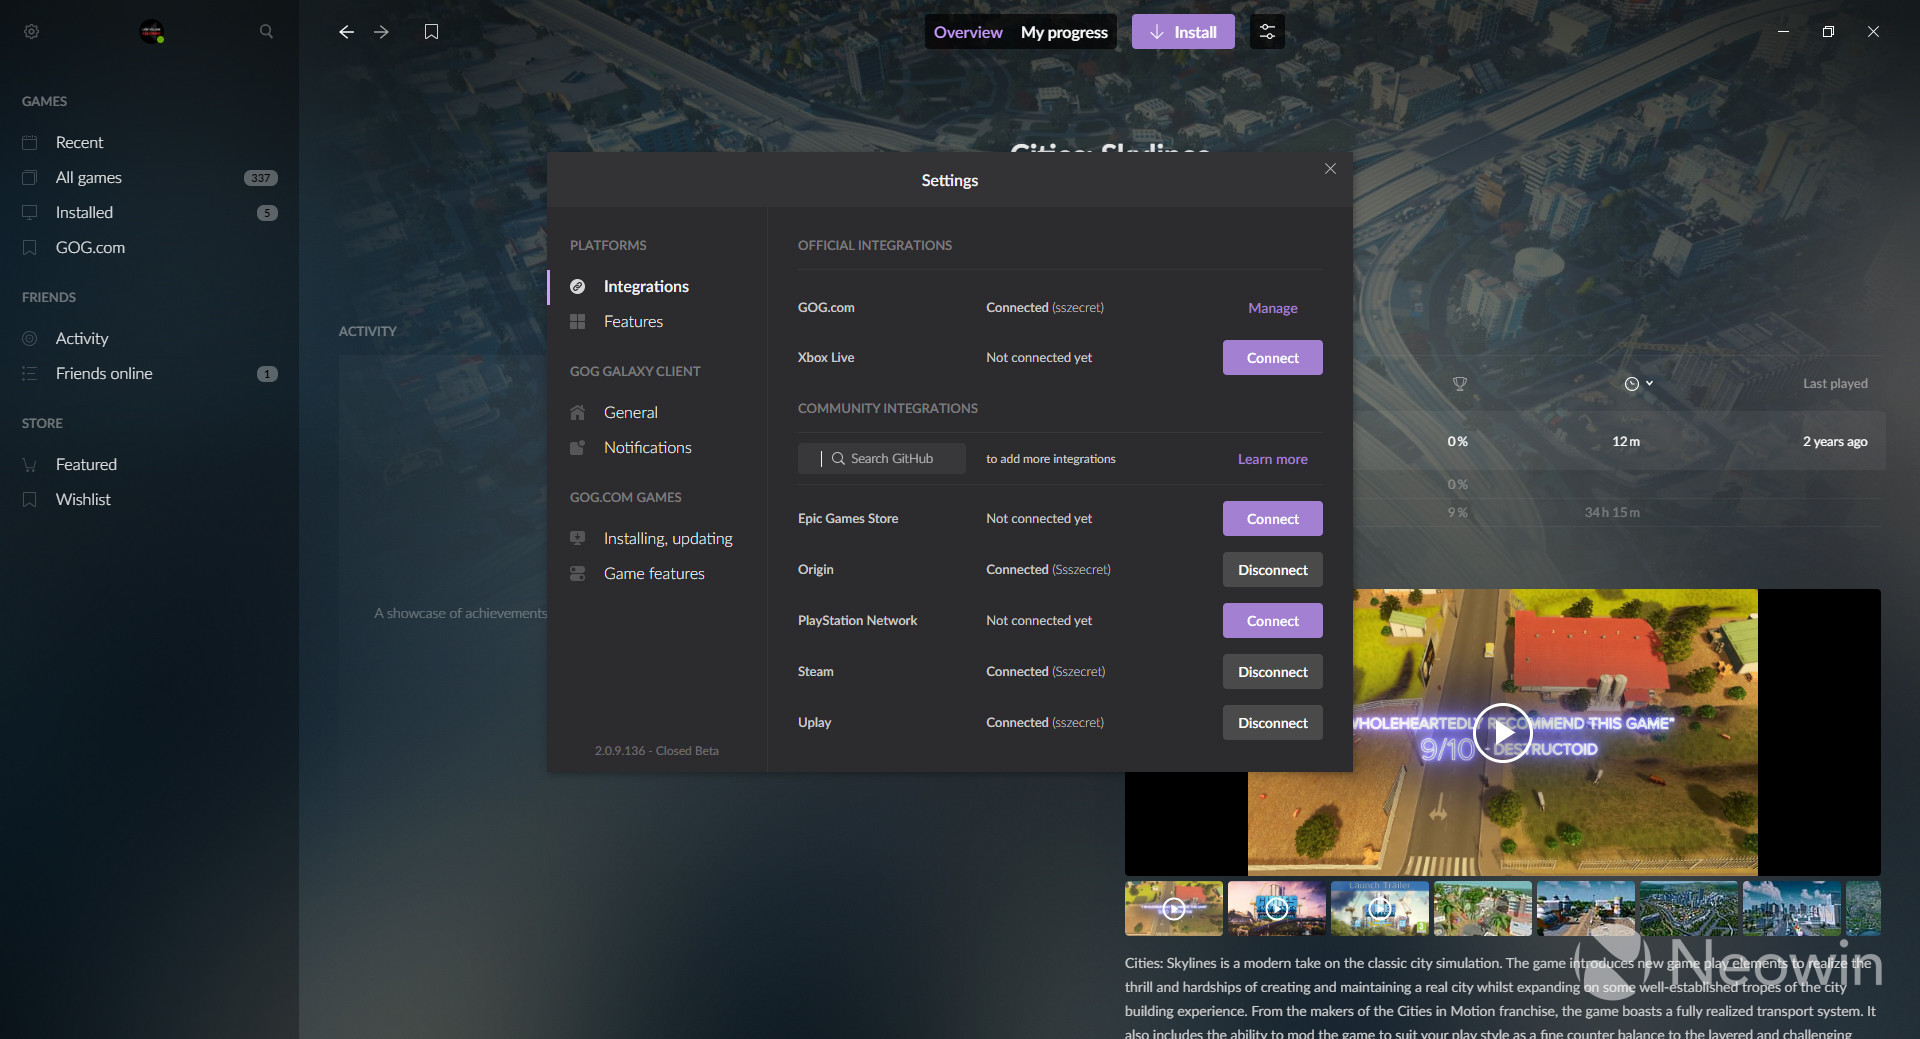Click the Game features icon
Image resolution: width=1920 pixels, height=1039 pixels.
click(x=577, y=573)
